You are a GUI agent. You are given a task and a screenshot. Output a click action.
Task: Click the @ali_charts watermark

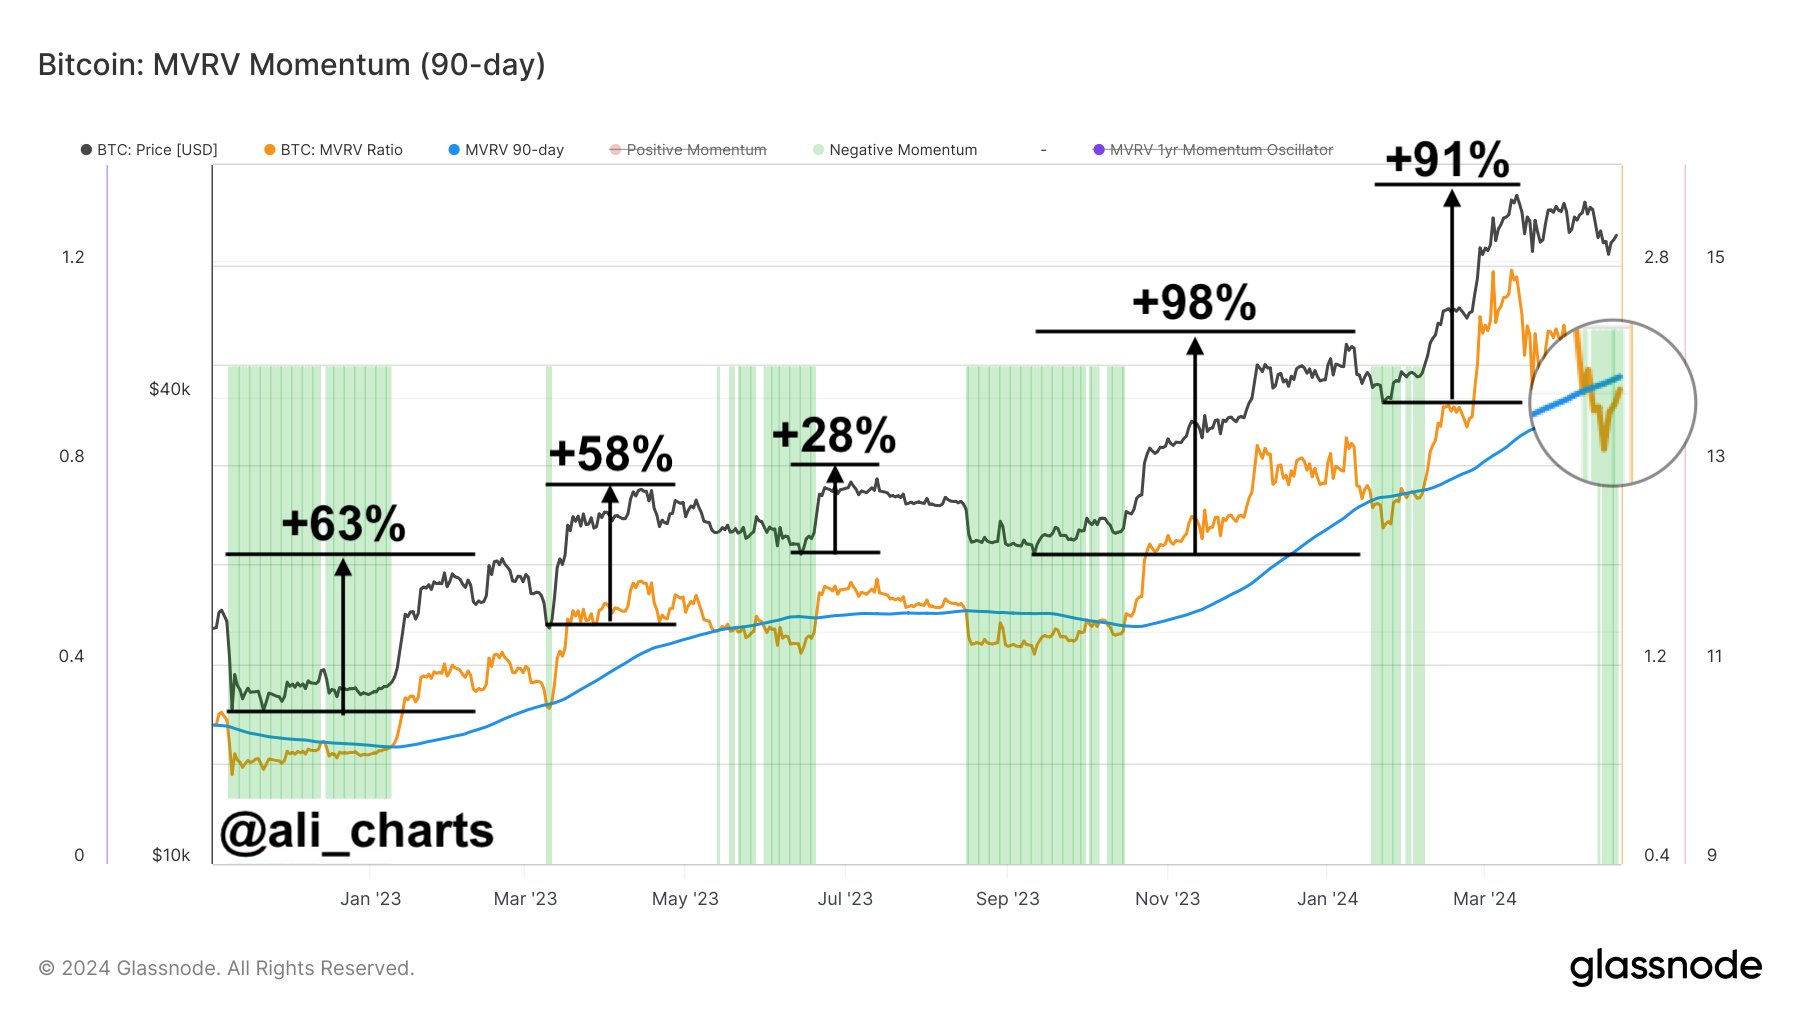pos(357,830)
